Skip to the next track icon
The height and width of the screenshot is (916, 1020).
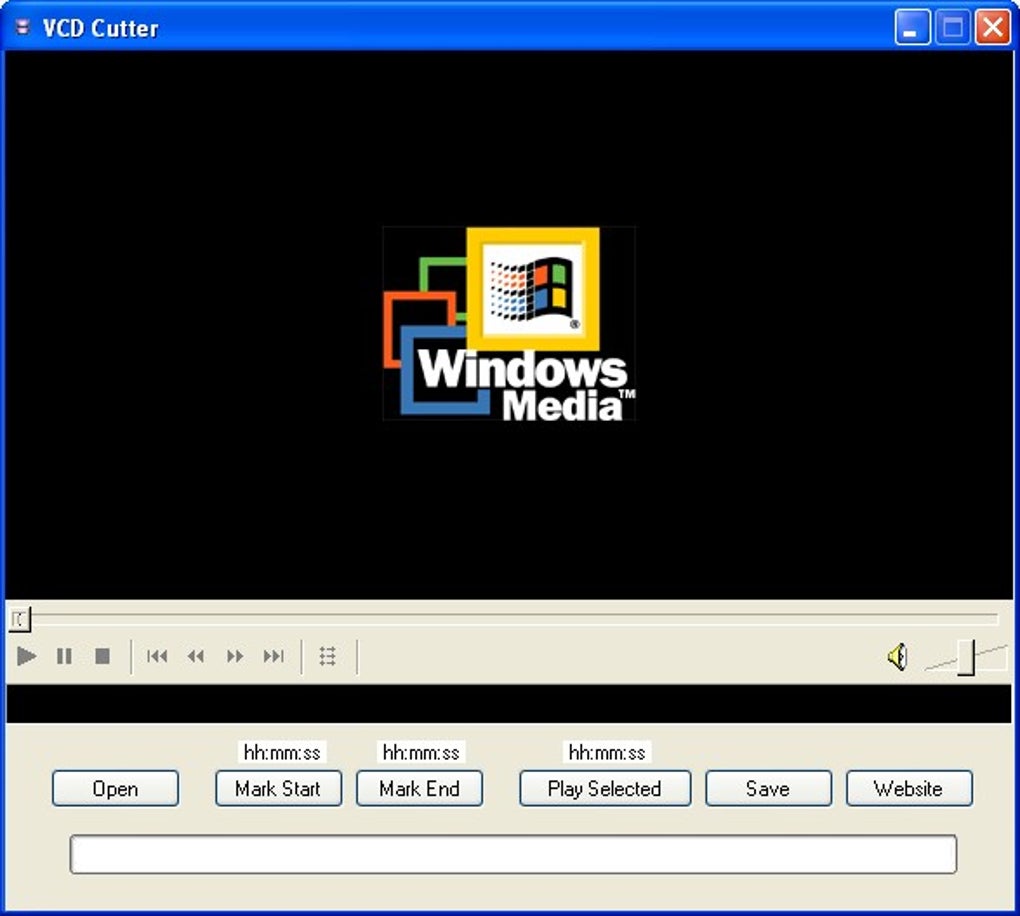[x=274, y=656]
